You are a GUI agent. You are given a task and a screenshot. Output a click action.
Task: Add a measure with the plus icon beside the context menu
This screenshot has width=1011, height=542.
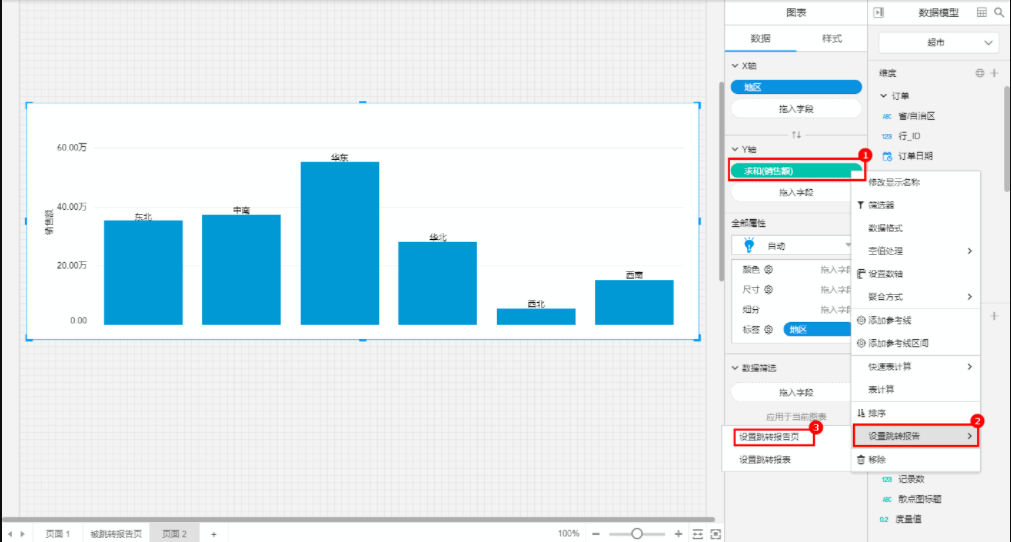click(x=994, y=316)
